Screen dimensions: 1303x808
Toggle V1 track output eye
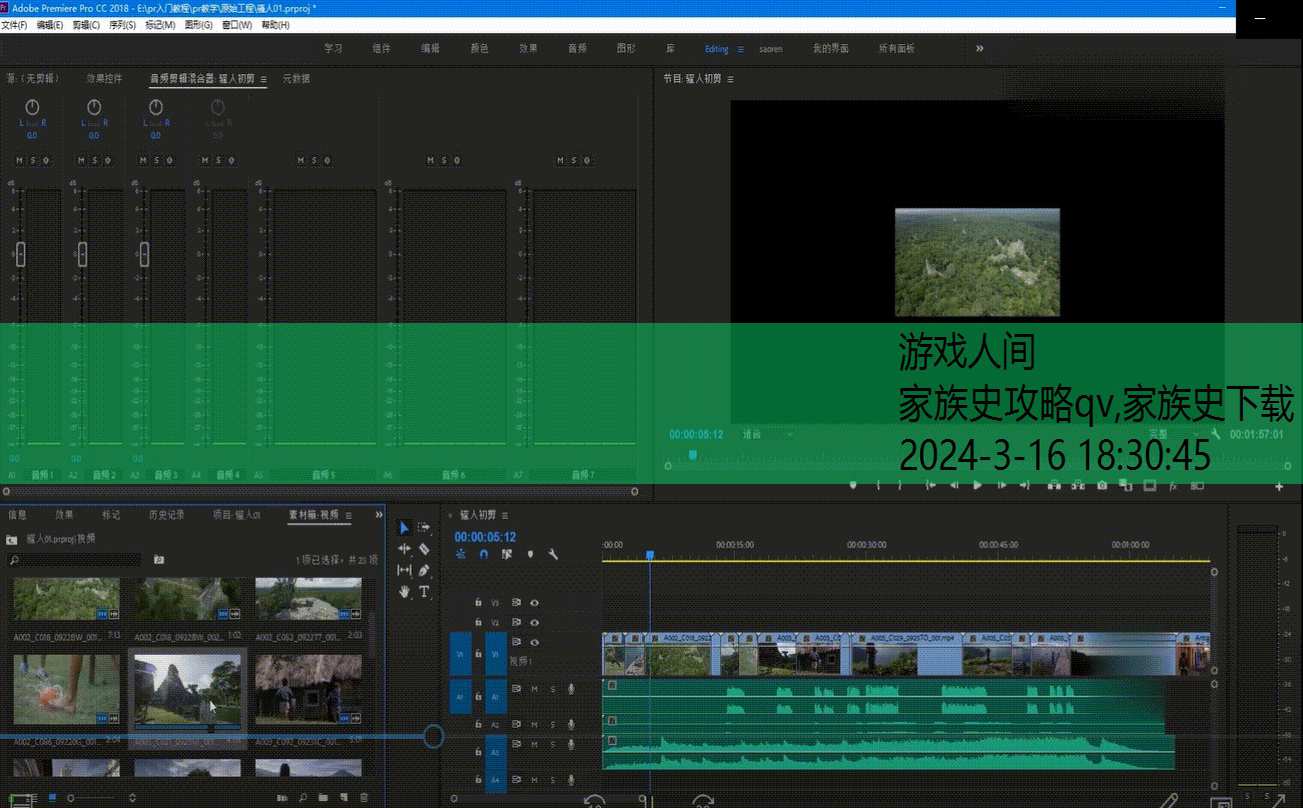534,642
